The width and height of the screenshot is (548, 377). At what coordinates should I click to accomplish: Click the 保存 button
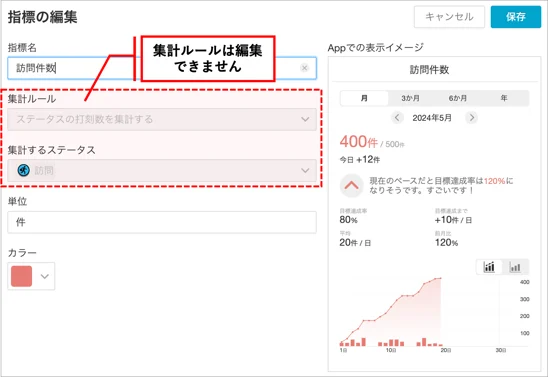(x=515, y=16)
